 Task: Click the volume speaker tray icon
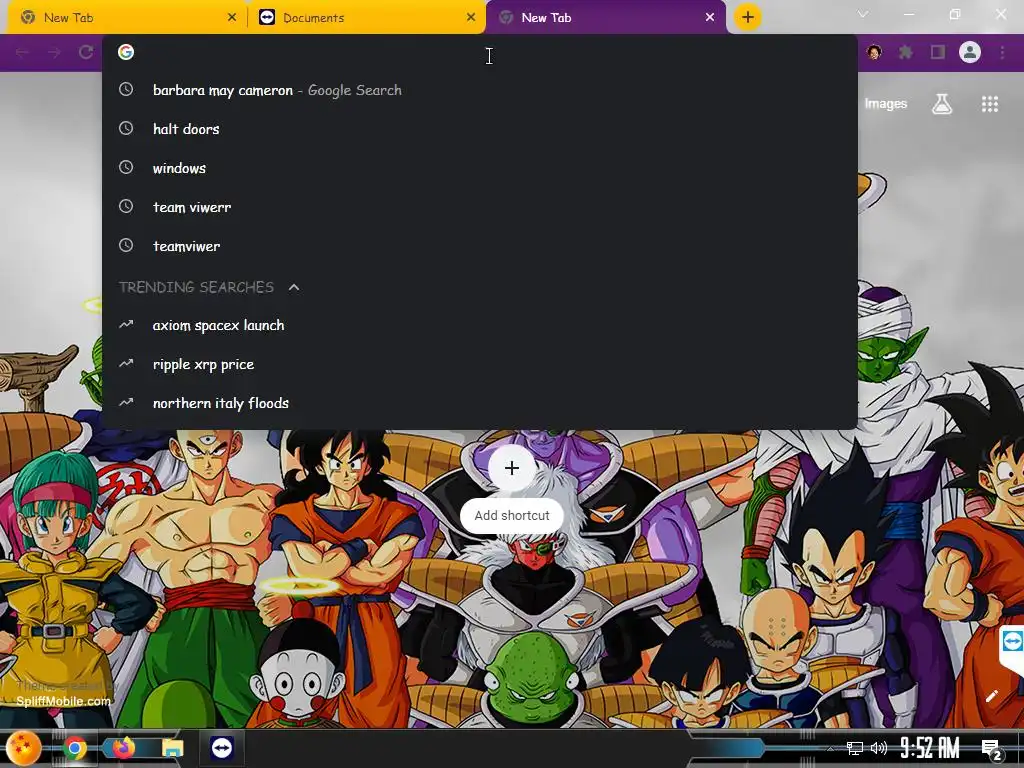879,748
